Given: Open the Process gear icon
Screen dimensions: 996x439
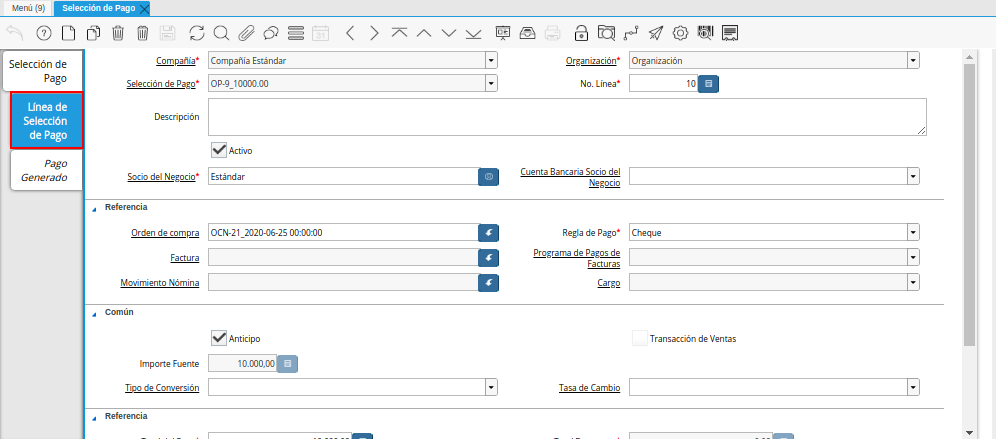Looking at the screenshot, I should pos(680,33).
